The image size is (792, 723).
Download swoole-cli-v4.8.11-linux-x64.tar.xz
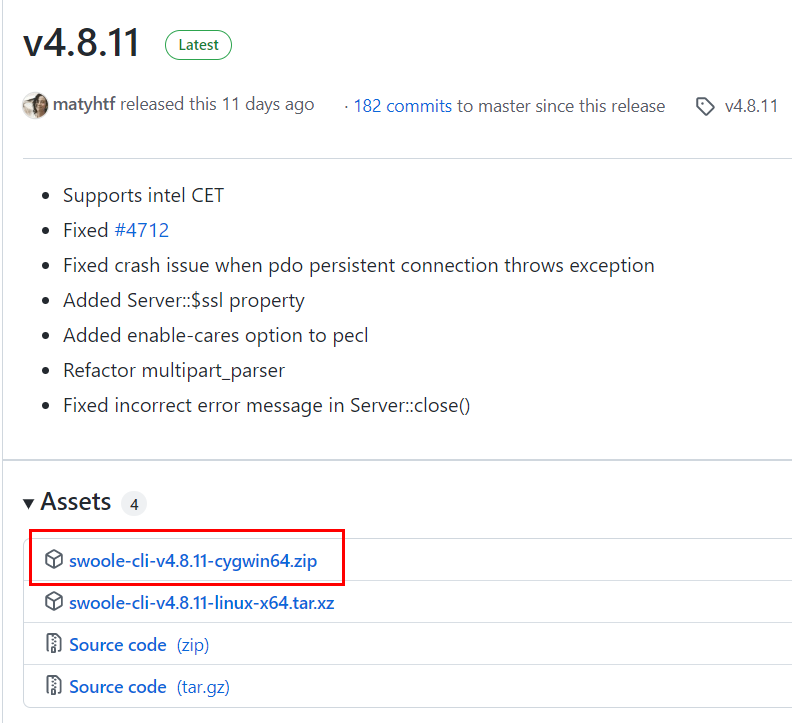(x=201, y=602)
